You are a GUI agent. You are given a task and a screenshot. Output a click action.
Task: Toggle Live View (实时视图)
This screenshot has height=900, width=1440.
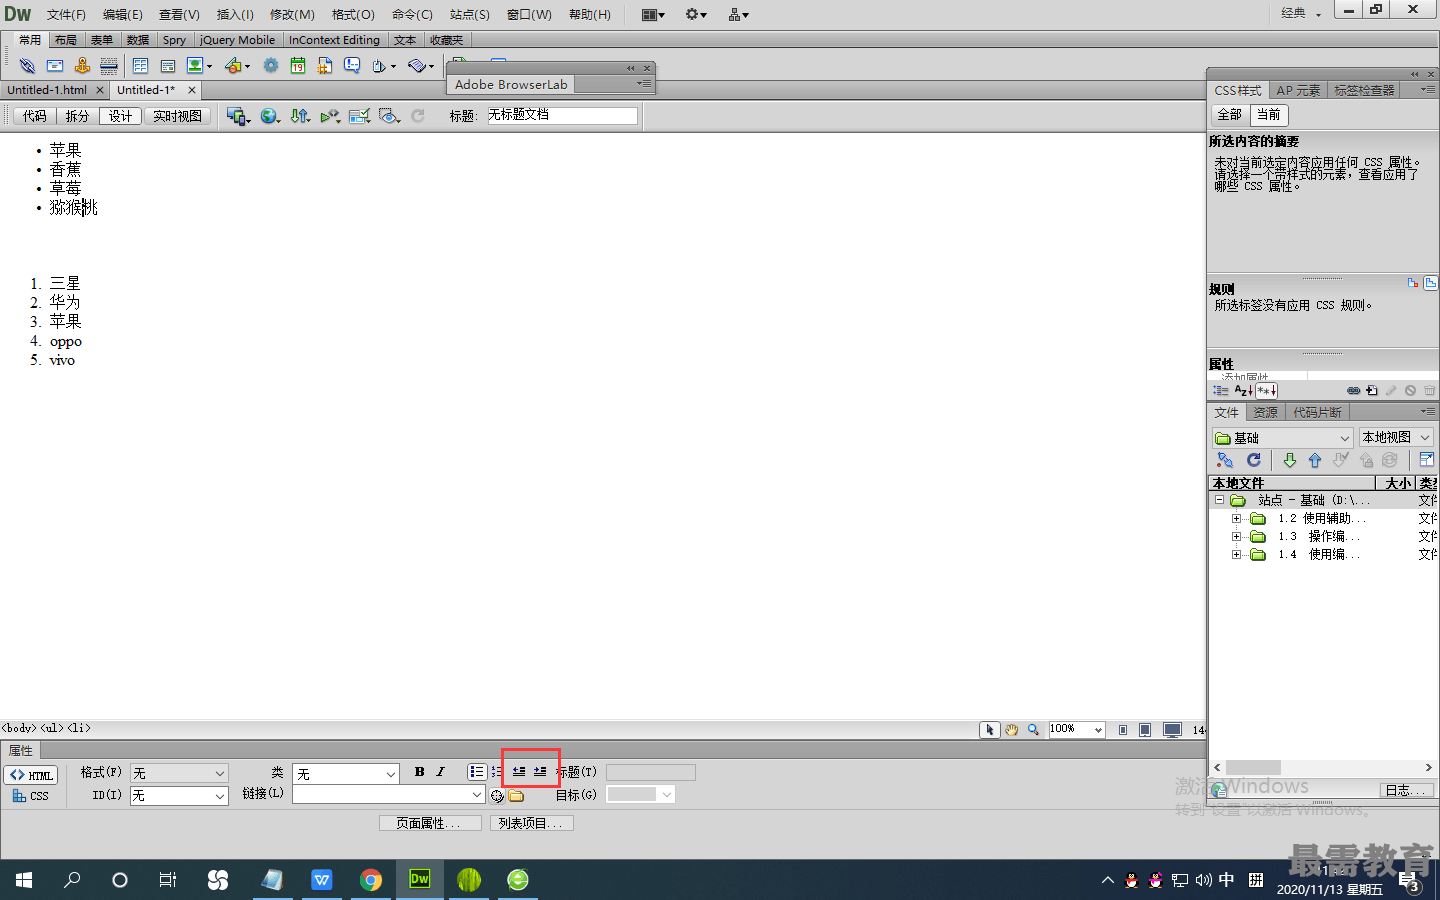(x=177, y=116)
